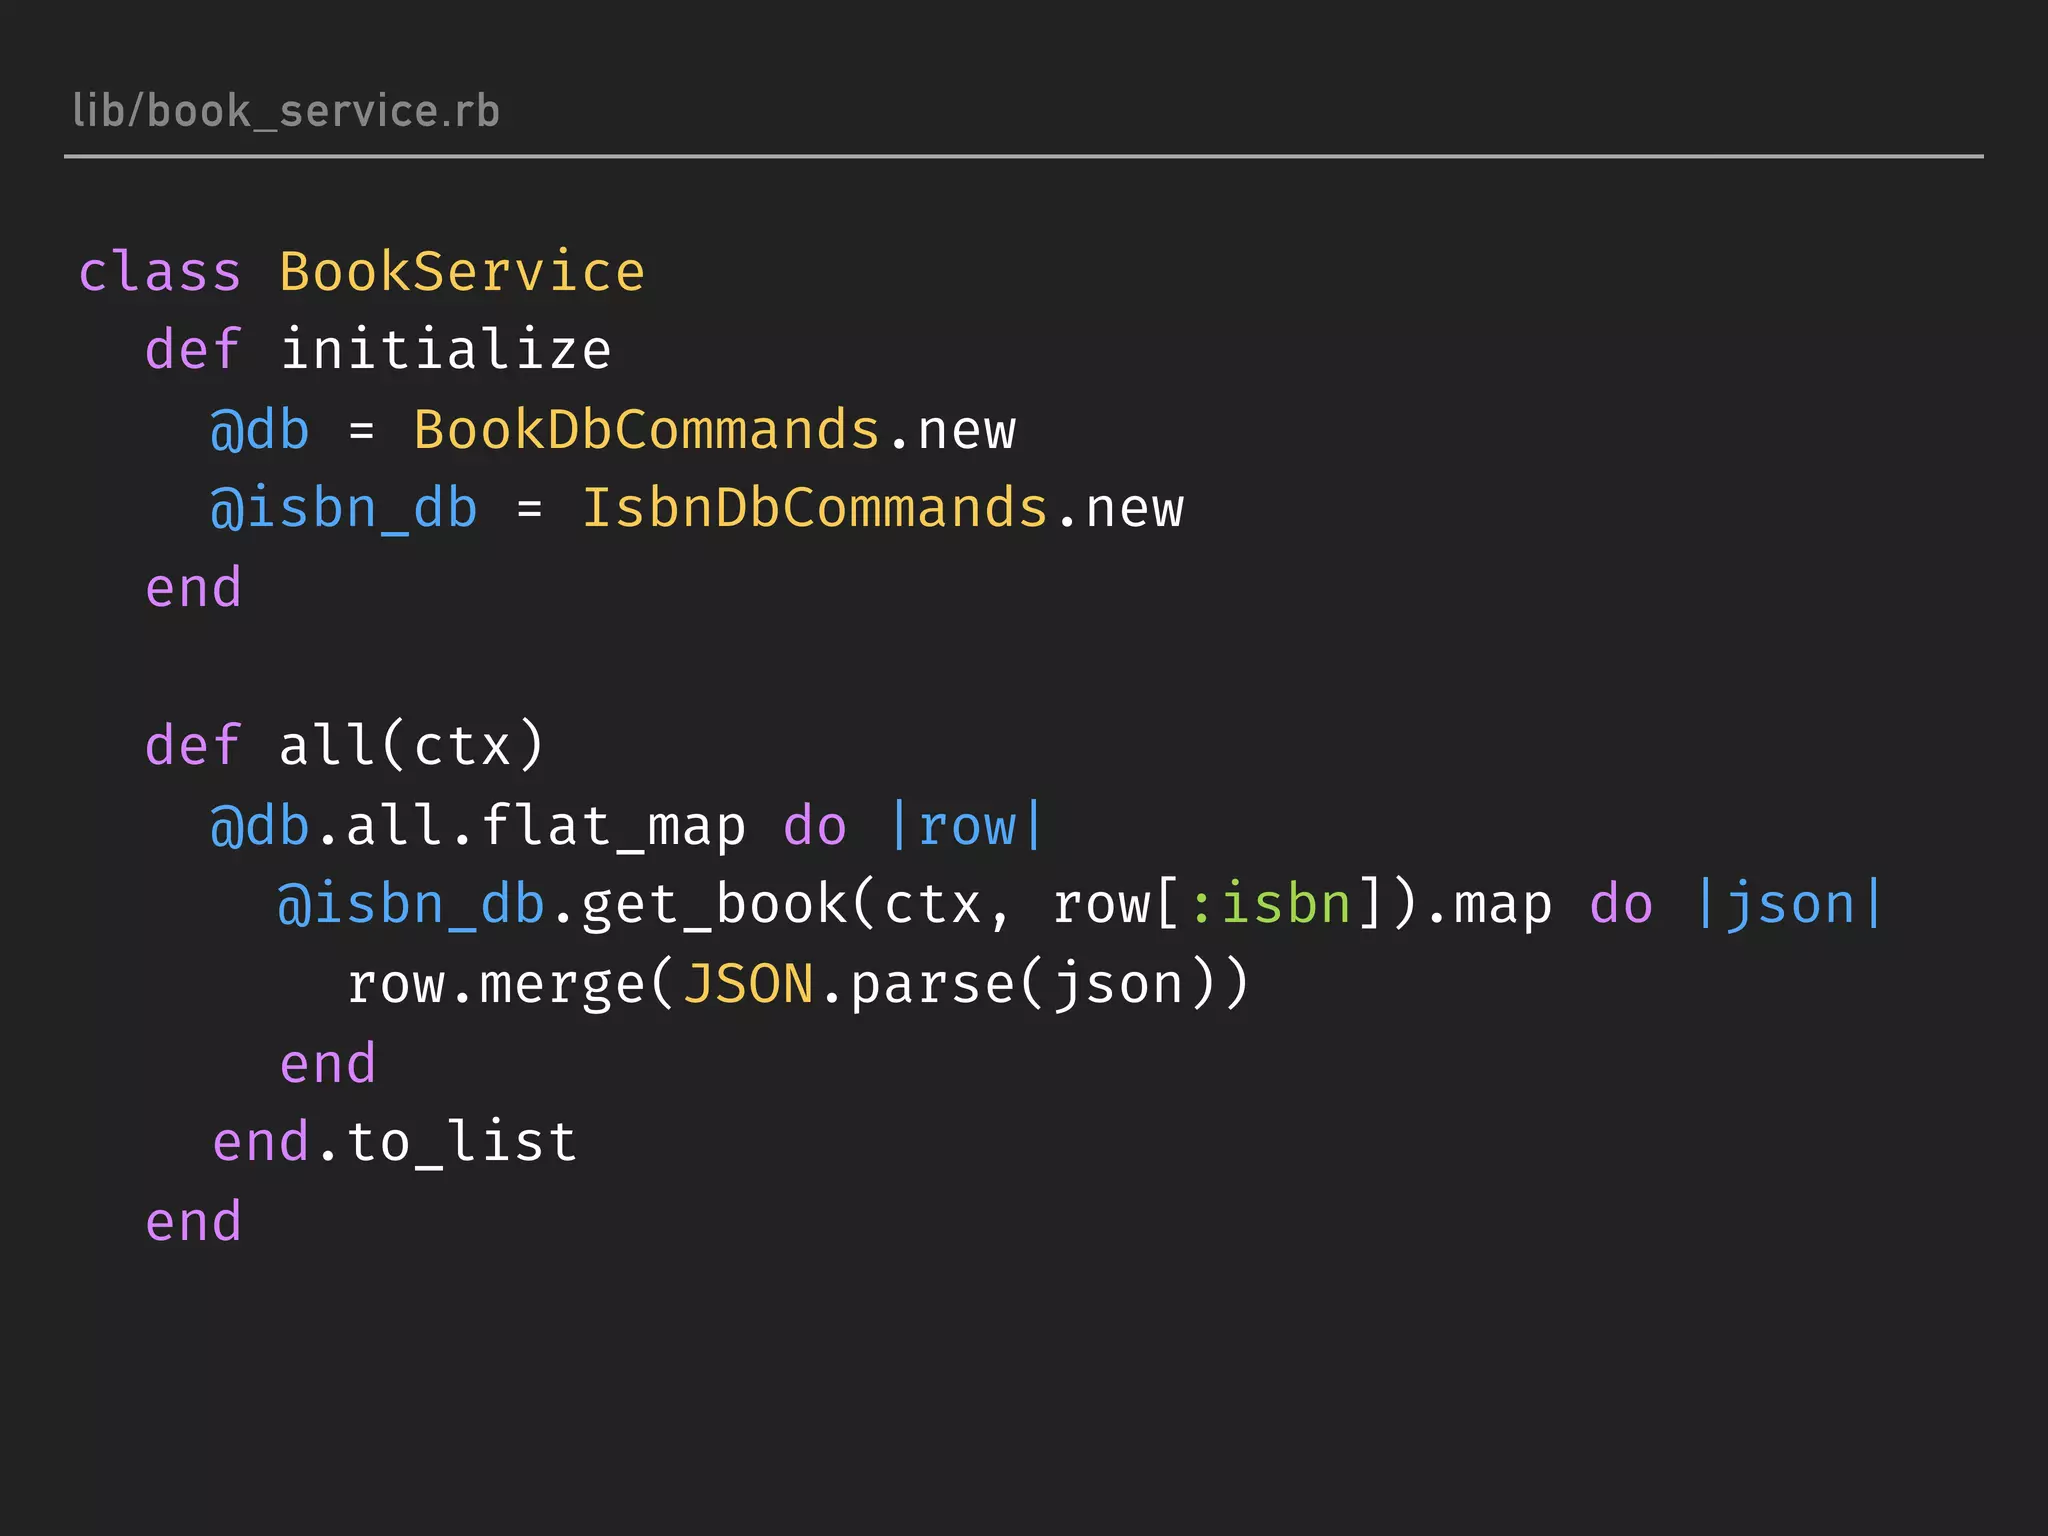Click 'get_book' method call
This screenshot has height=1536, width=2048.
tap(714, 906)
